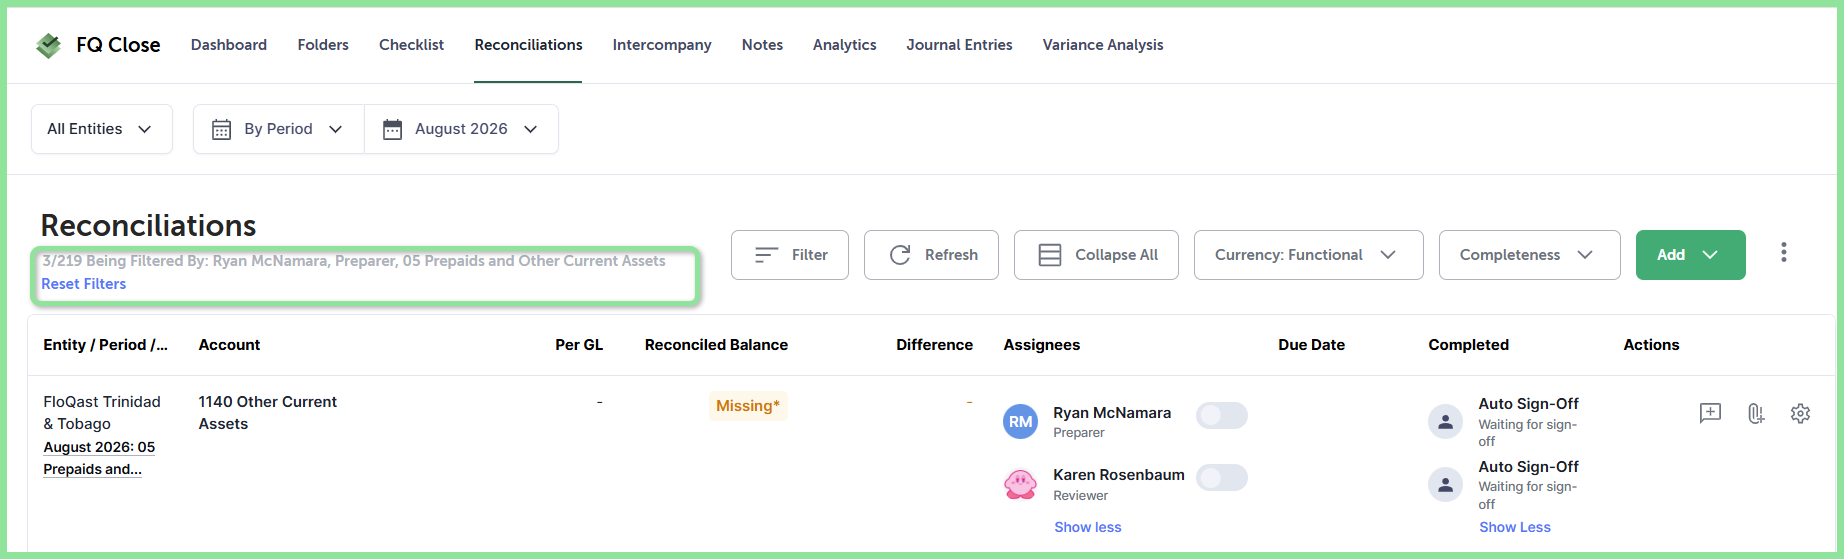The image size is (1844, 559).
Task: Click the Reconciled Balance column header
Action: [716, 345]
